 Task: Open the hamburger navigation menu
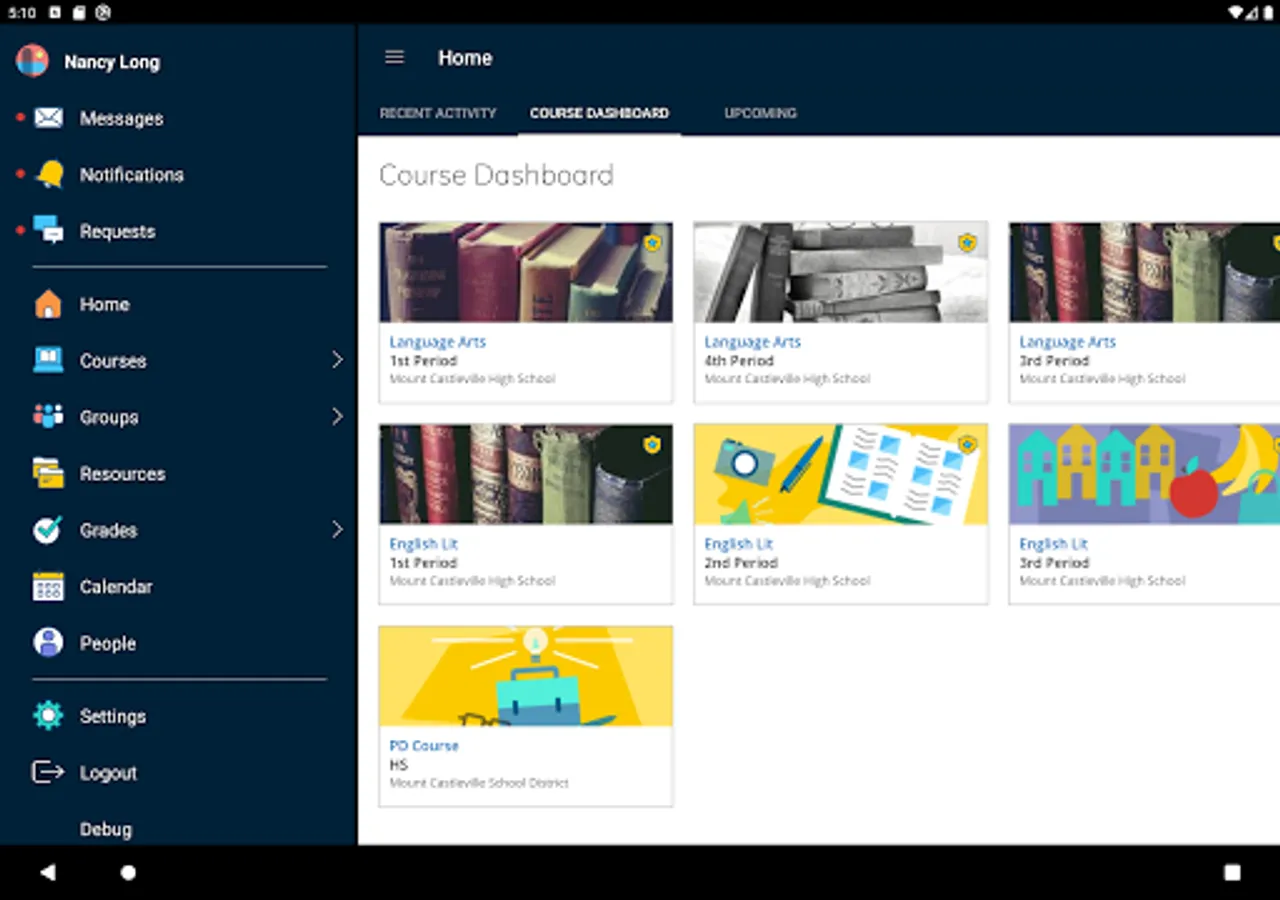coord(395,58)
